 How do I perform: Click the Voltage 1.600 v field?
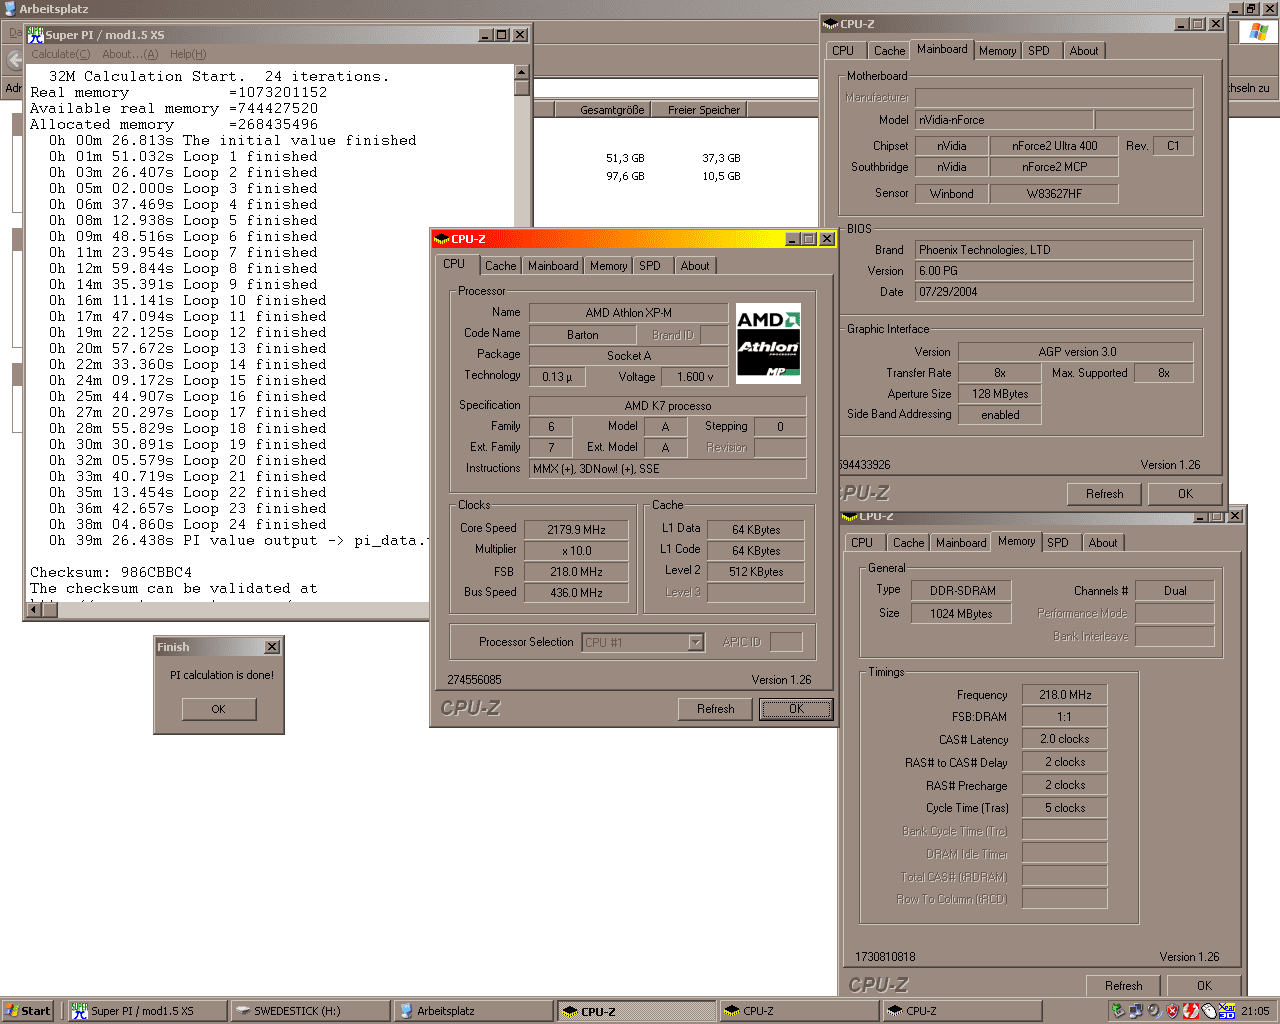coord(695,377)
